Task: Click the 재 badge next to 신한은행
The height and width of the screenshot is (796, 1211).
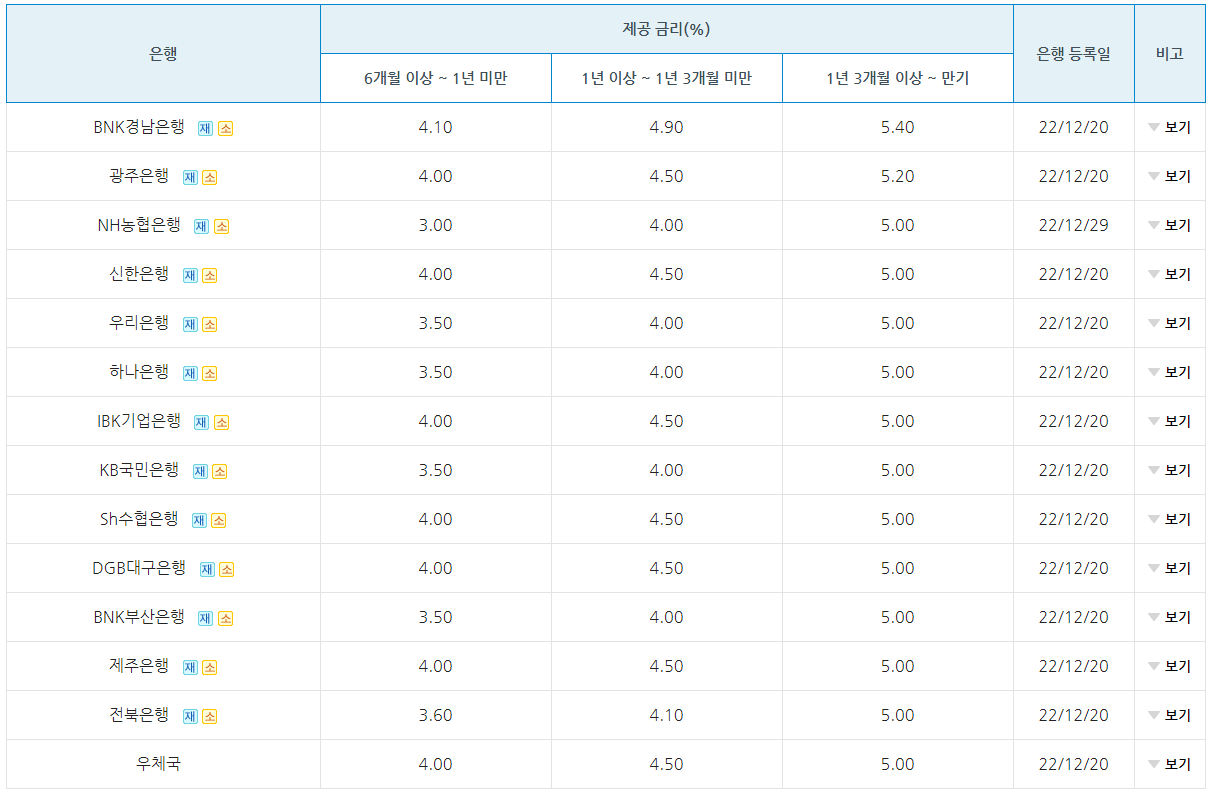Action: (x=190, y=275)
